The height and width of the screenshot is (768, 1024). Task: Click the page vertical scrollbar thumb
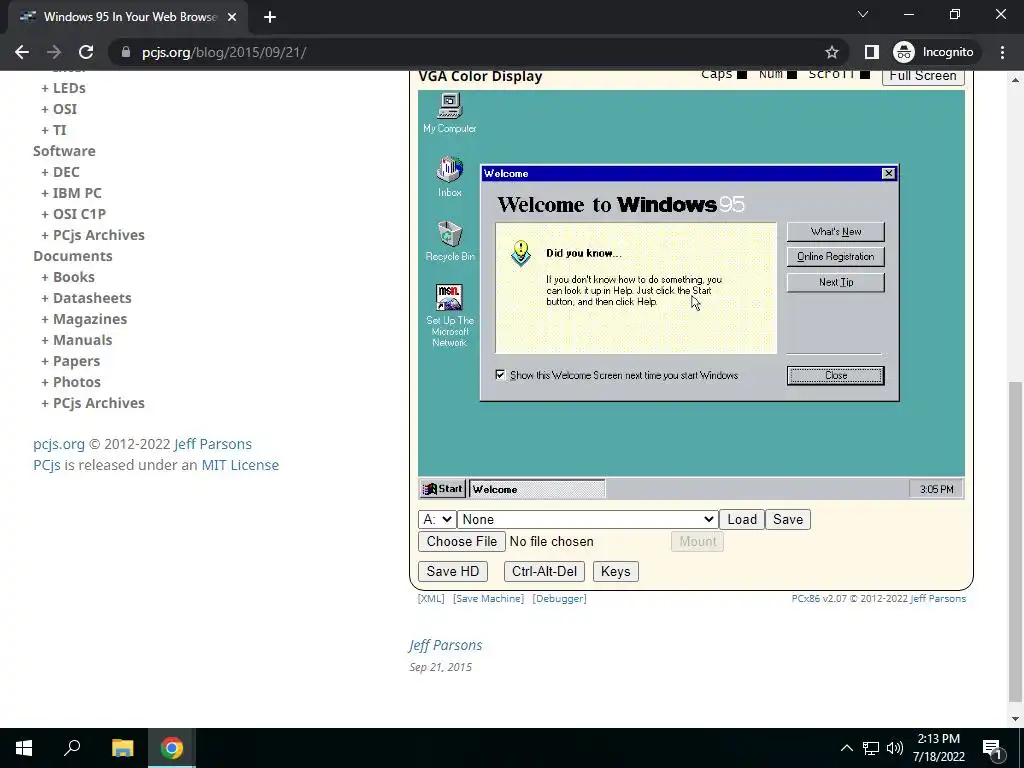pyautogui.click(x=1015, y=543)
